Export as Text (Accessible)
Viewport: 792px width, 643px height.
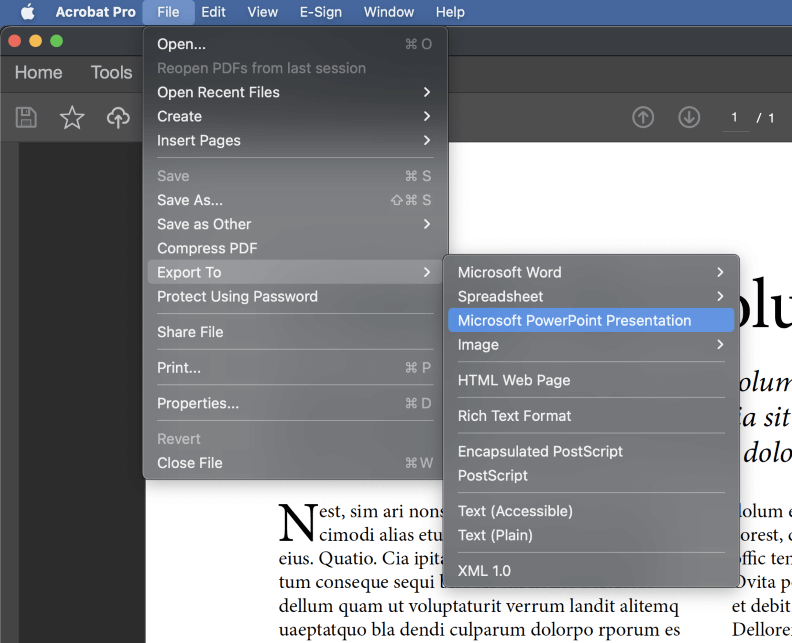(x=590, y=511)
